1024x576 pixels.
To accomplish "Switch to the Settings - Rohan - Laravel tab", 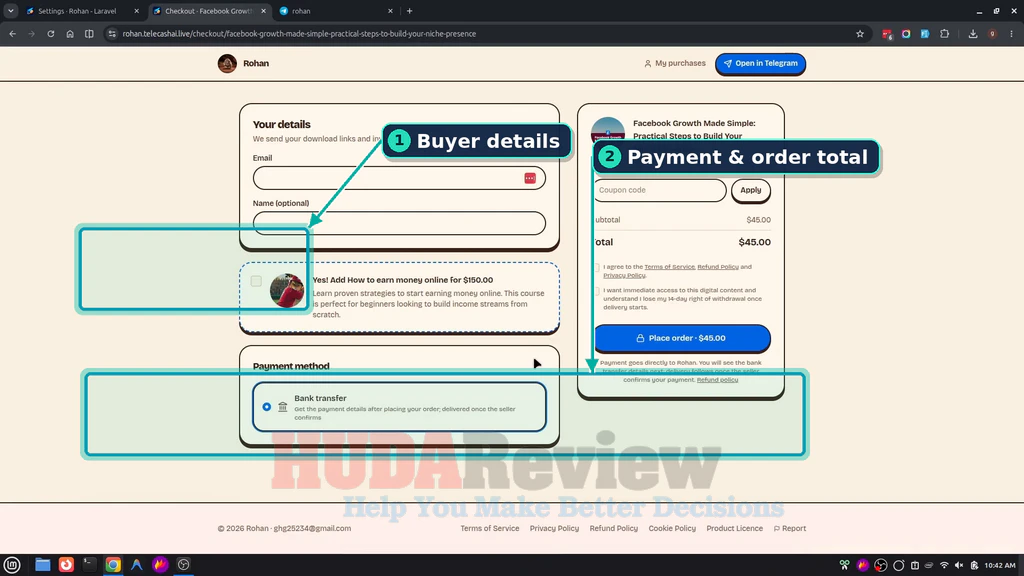I will (76, 11).
